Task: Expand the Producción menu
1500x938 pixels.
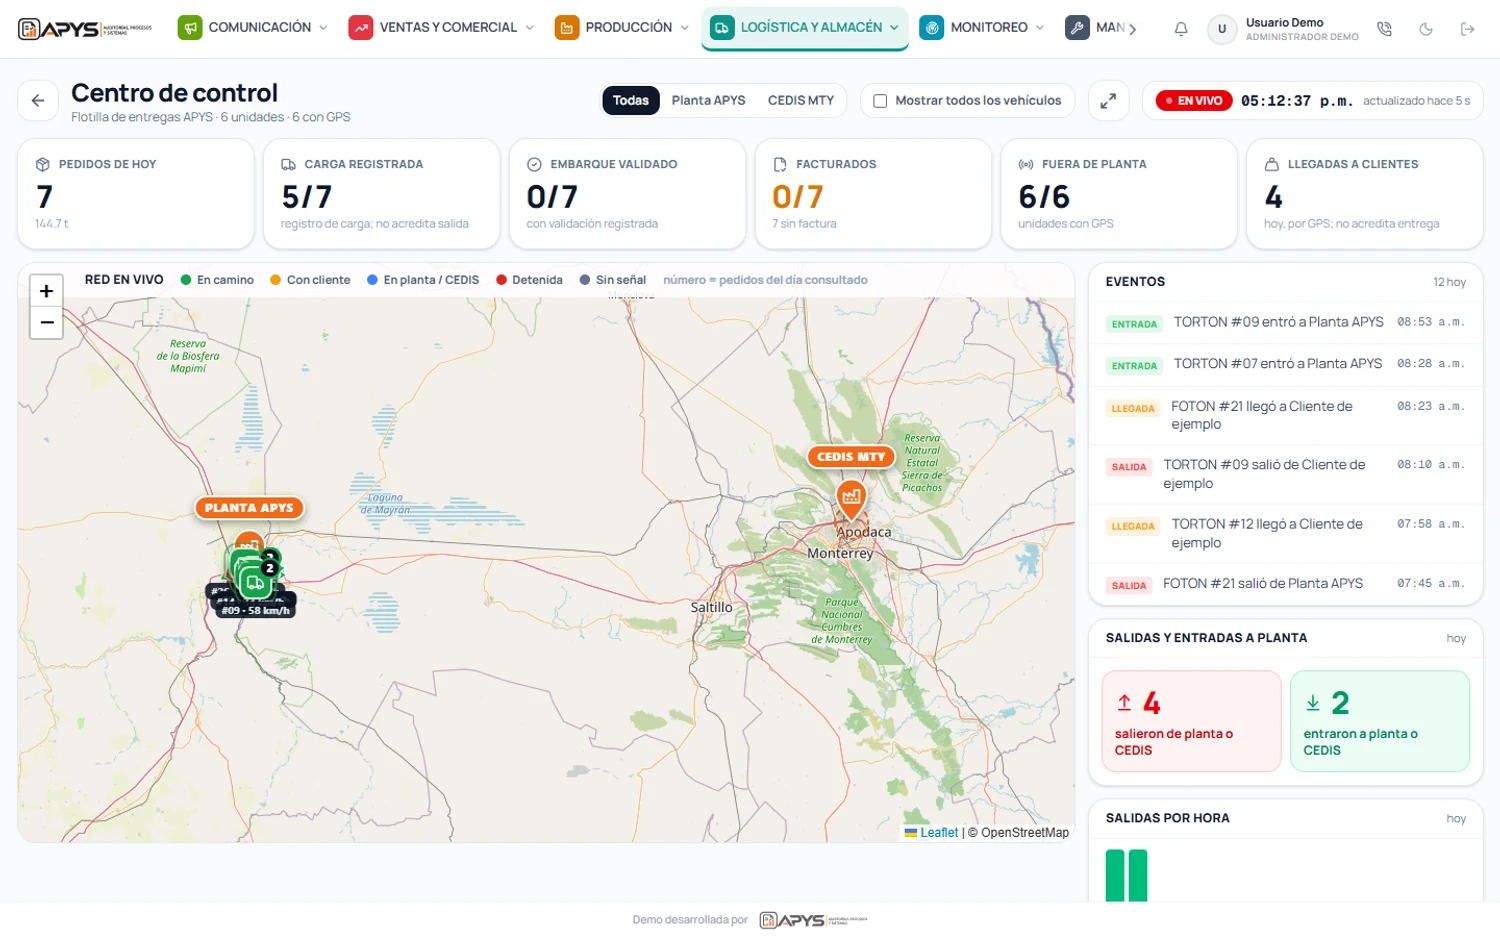Action: coord(621,28)
